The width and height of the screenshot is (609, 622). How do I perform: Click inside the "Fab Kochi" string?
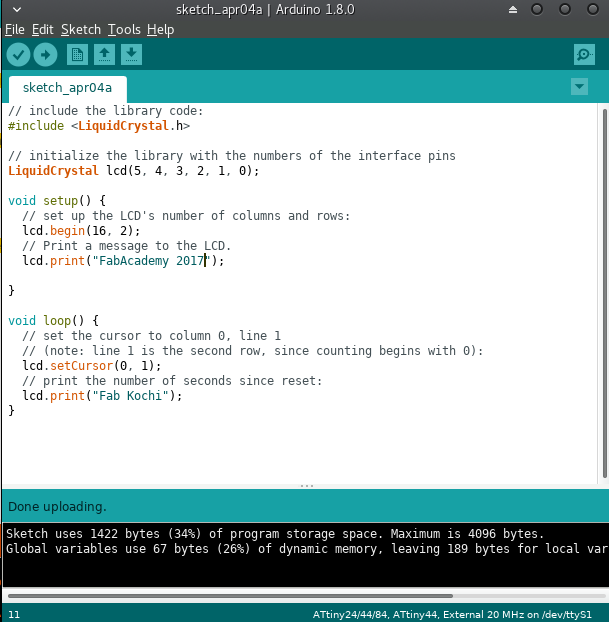131,396
